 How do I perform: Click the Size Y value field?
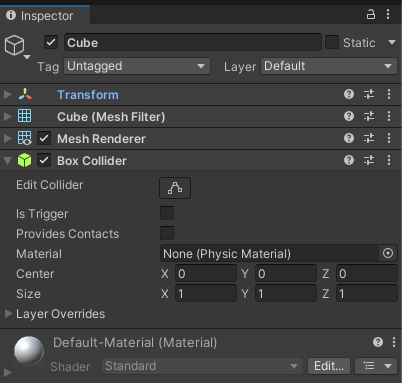coord(286,294)
